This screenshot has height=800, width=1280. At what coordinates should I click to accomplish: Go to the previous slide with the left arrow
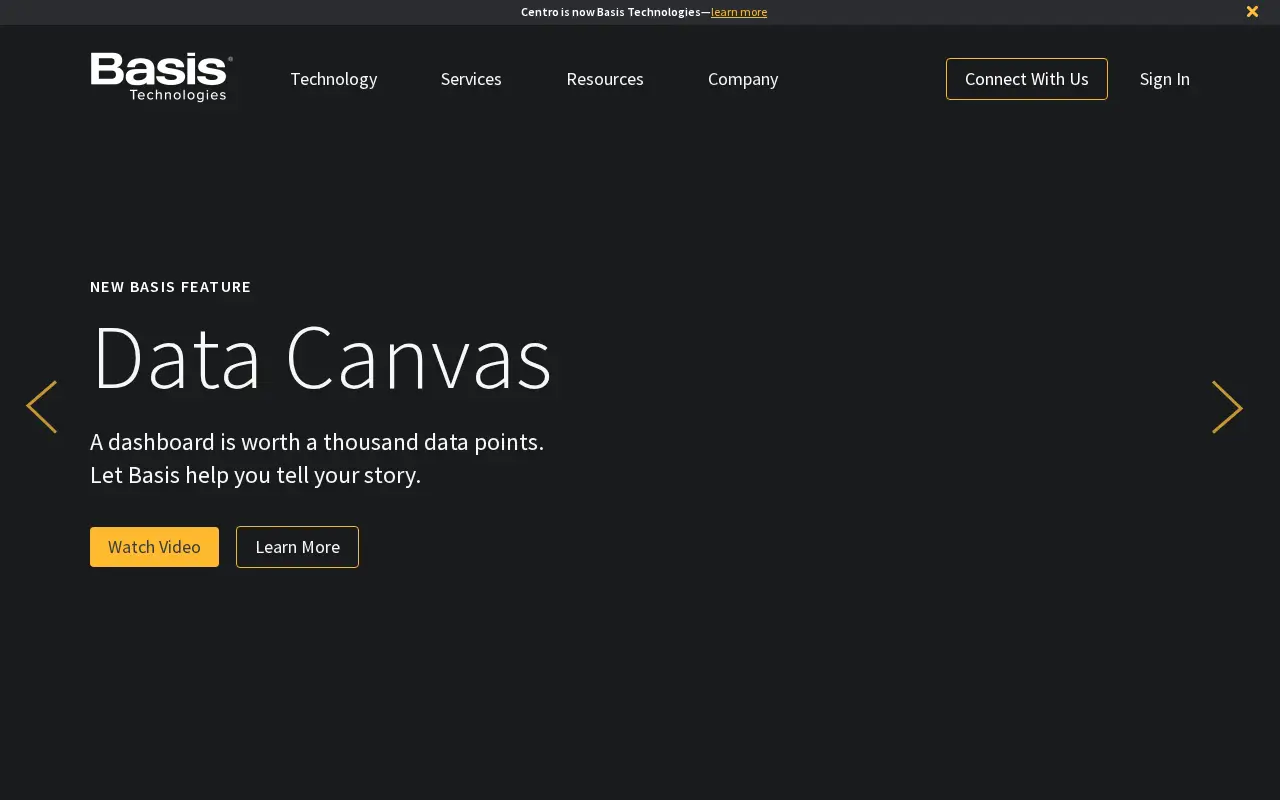click(41, 407)
